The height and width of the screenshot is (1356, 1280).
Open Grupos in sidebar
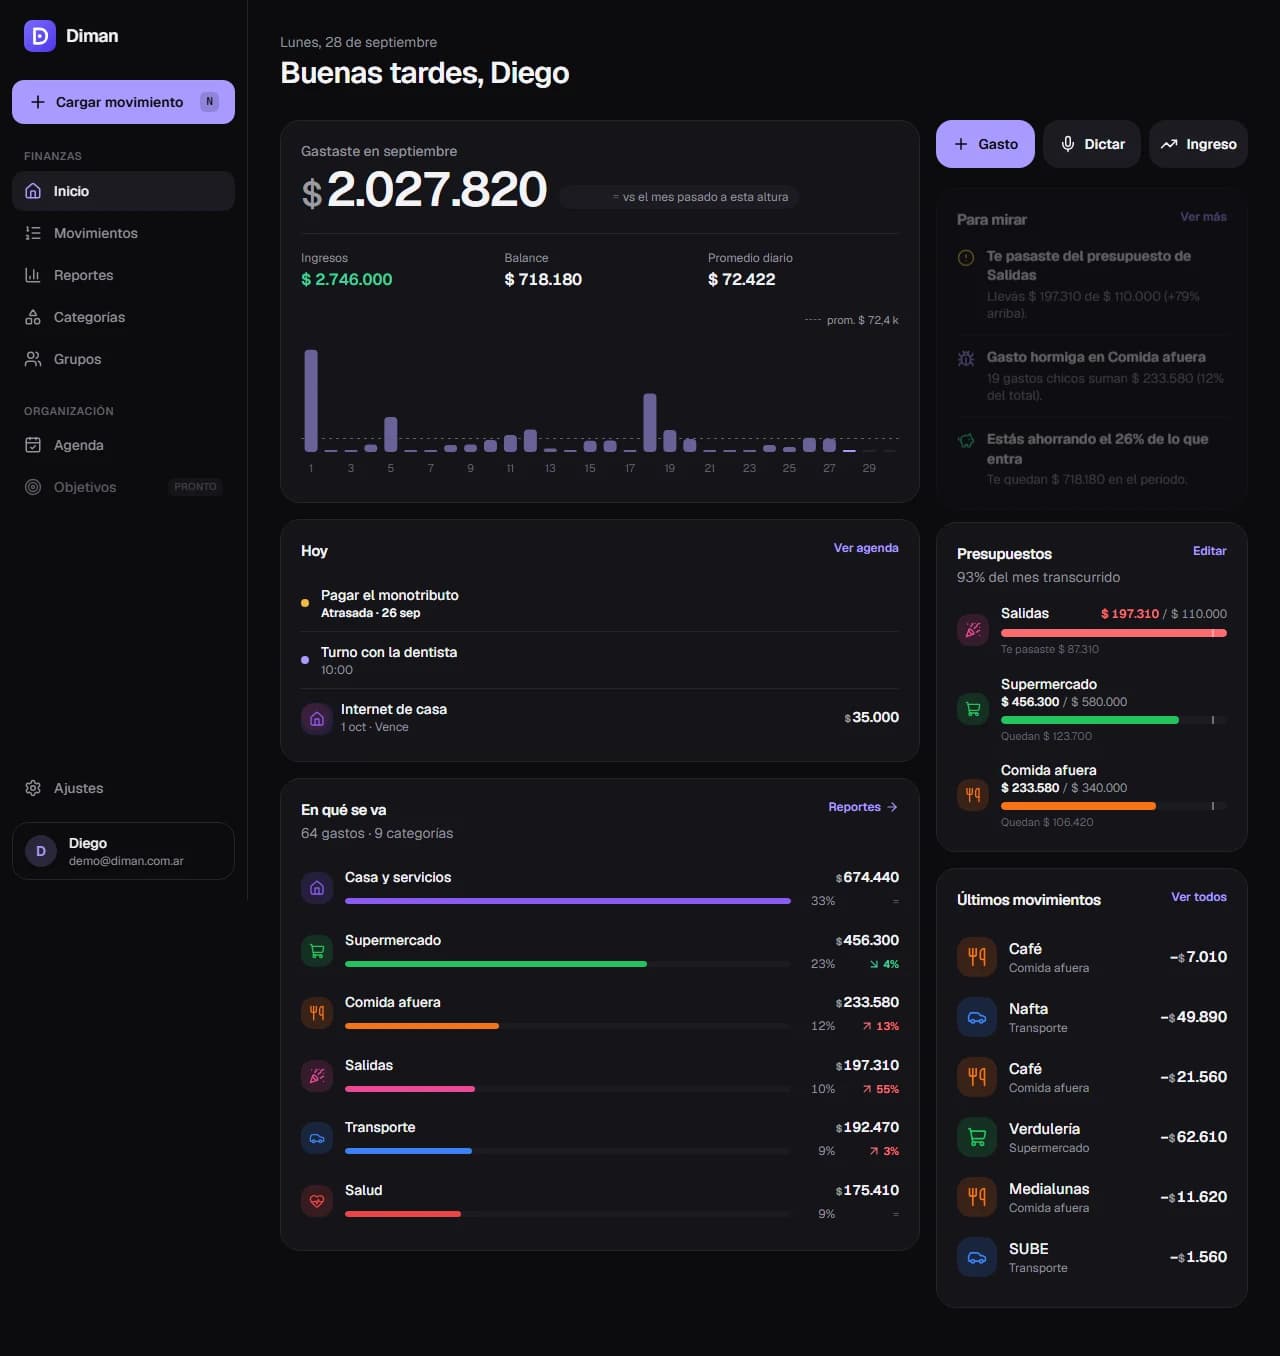click(x=123, y=359)
